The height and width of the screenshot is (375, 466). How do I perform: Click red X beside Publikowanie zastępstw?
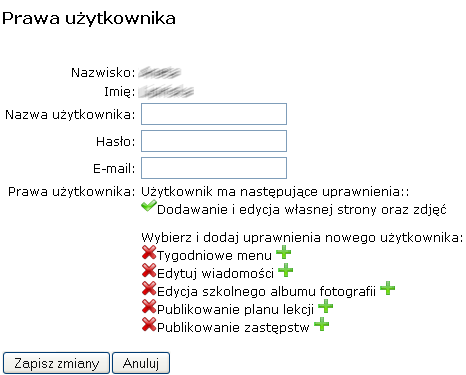click(x=149, y=324)
